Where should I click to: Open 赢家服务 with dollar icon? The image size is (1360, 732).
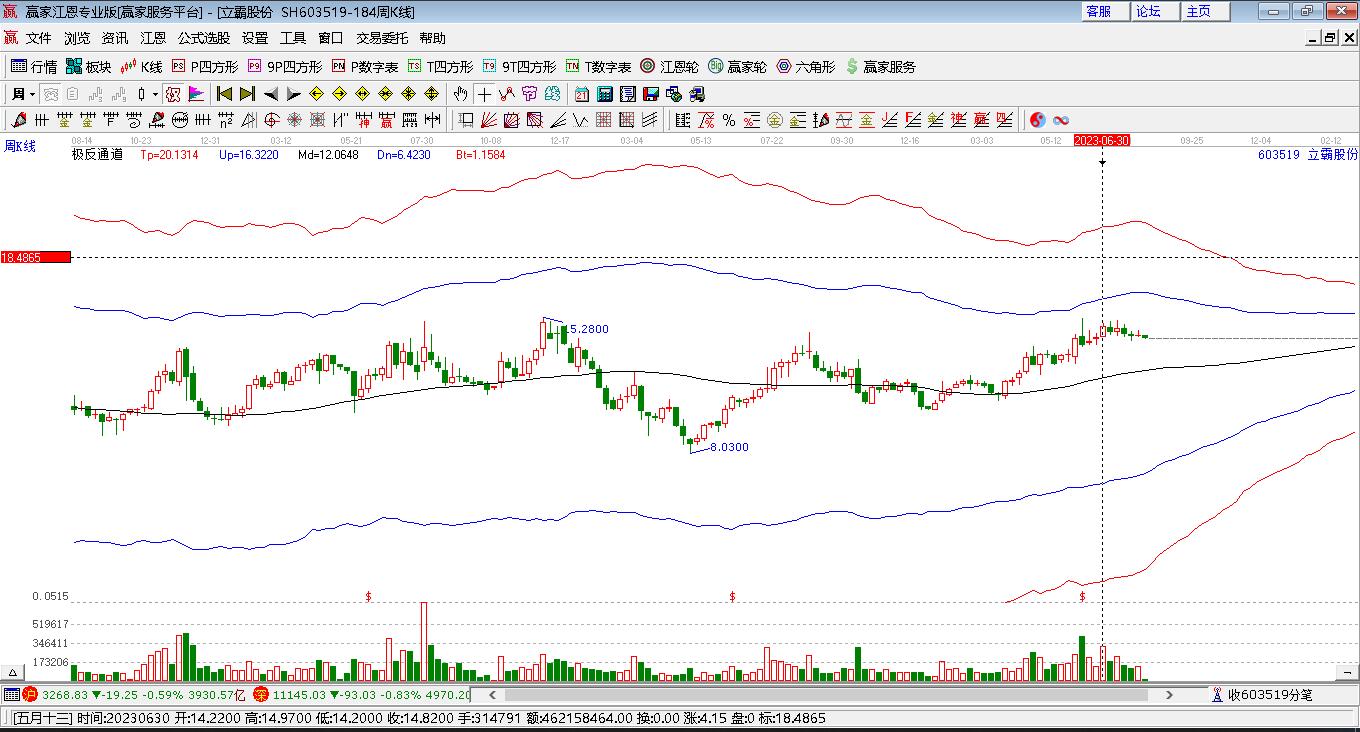click(x=880, y=67)
